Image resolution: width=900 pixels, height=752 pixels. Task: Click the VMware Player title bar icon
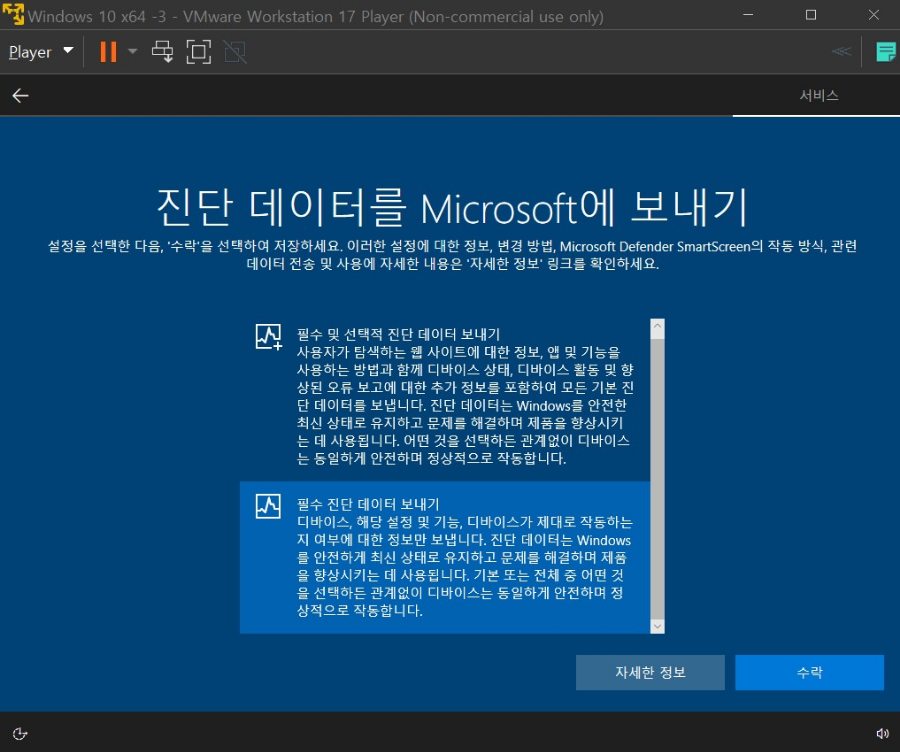pos(13,14)
